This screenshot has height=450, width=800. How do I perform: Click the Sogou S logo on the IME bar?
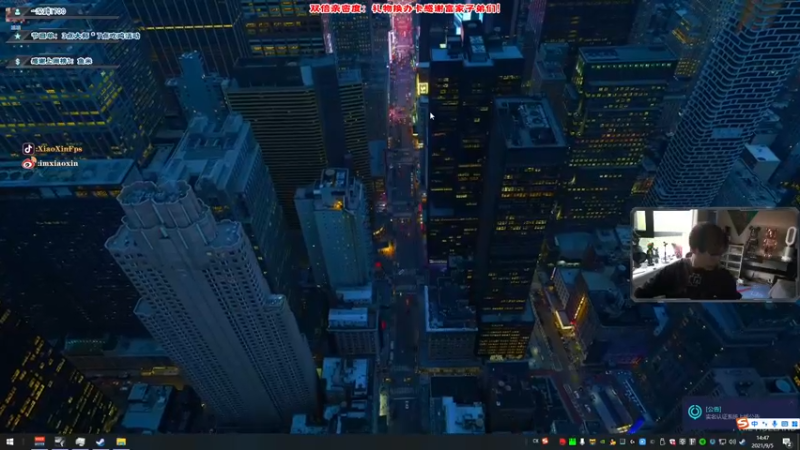click(742, 423)
